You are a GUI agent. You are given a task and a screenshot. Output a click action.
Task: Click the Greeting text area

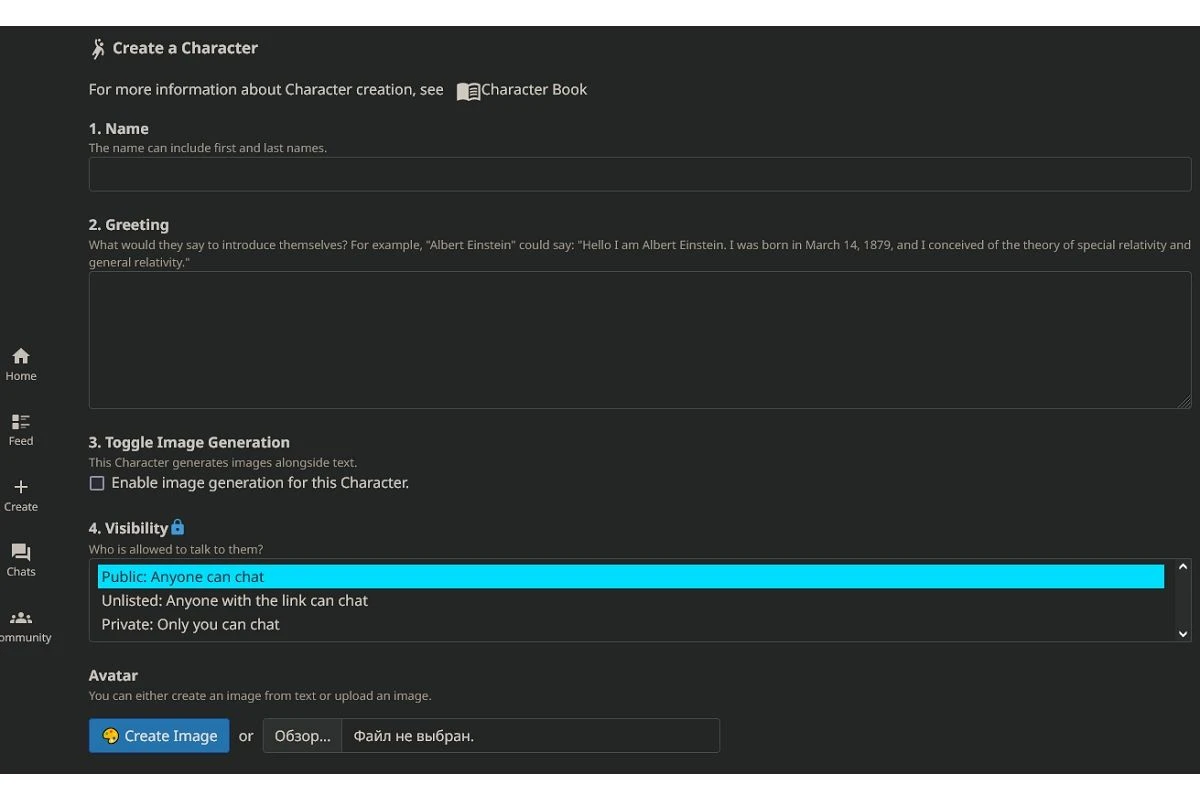(x=640, y=340)
